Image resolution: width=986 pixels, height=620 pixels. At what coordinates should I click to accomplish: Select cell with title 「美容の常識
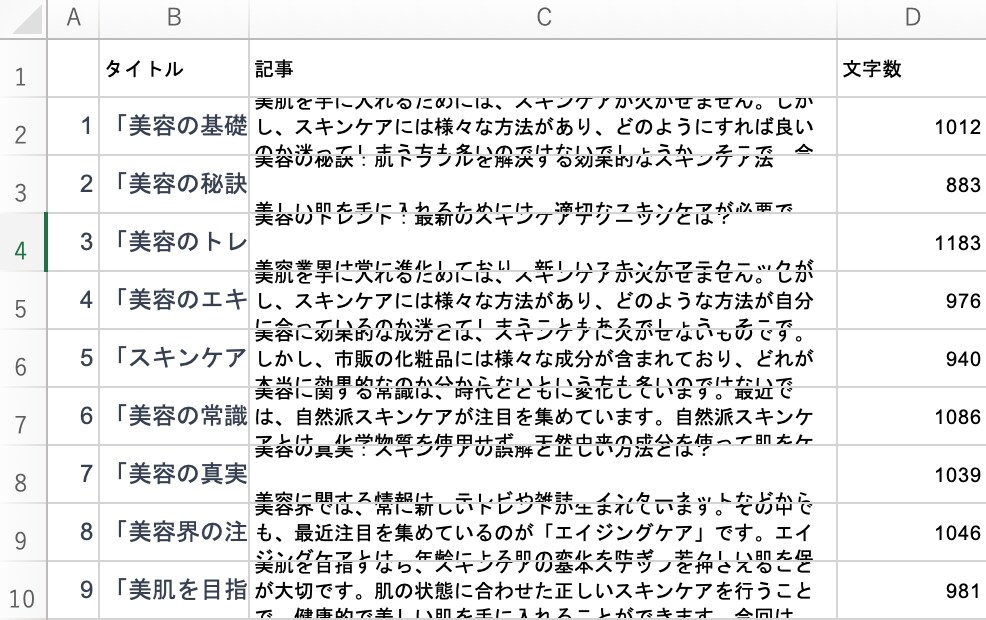click(x=174, y=416)
